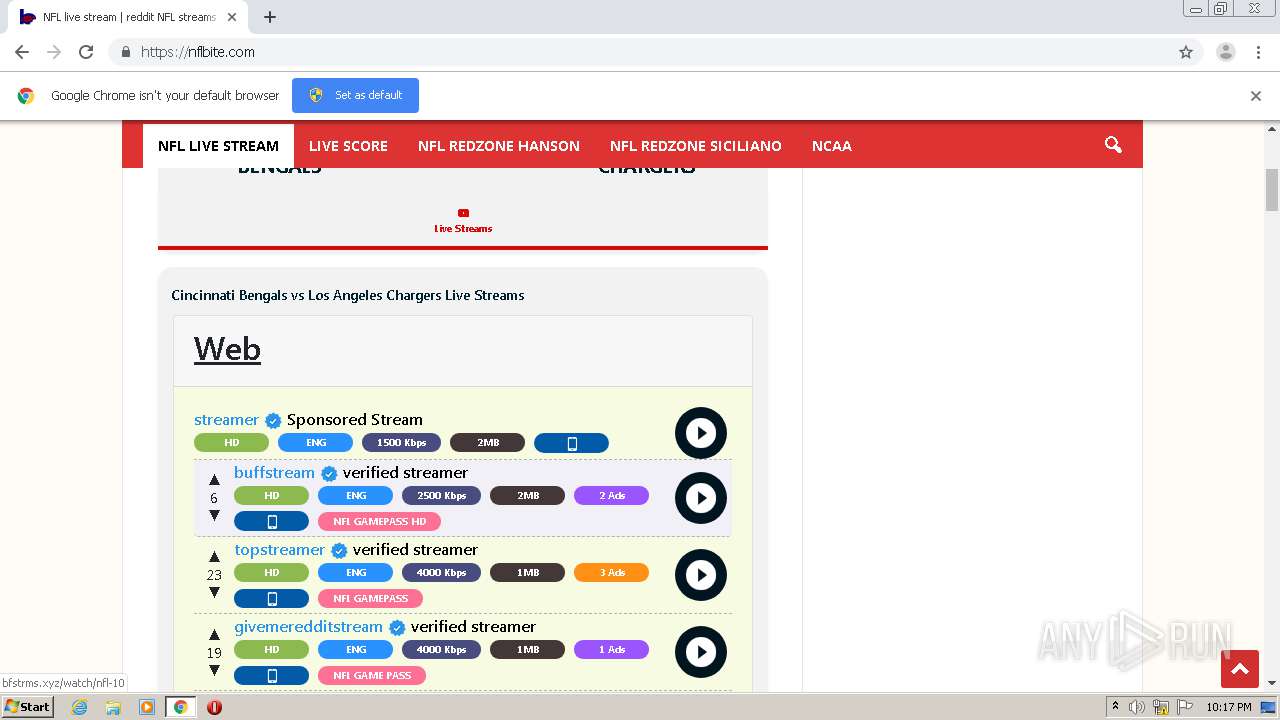Click the Live Streams YouTube icon
Viewport: 1280px width, 720px height.
tap(463, 212)
